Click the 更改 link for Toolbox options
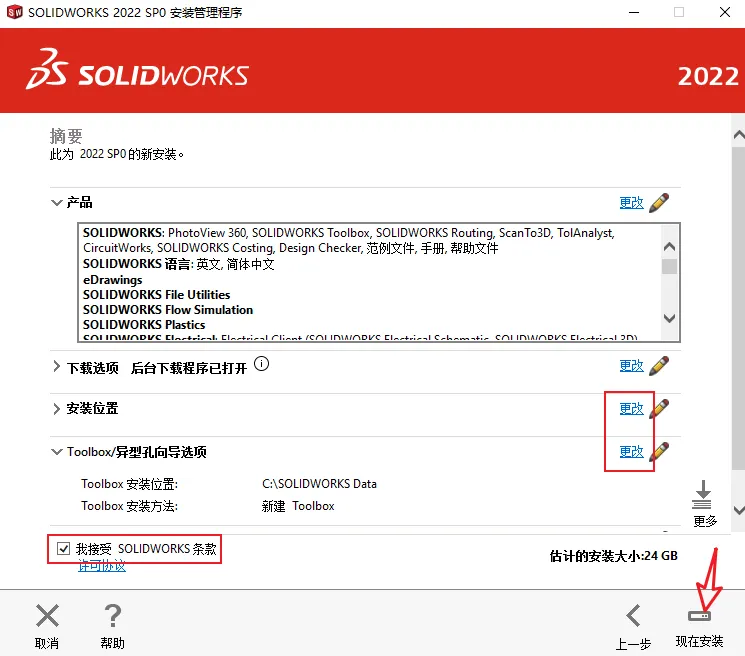The image size is (745, 656). click(631, 452)
